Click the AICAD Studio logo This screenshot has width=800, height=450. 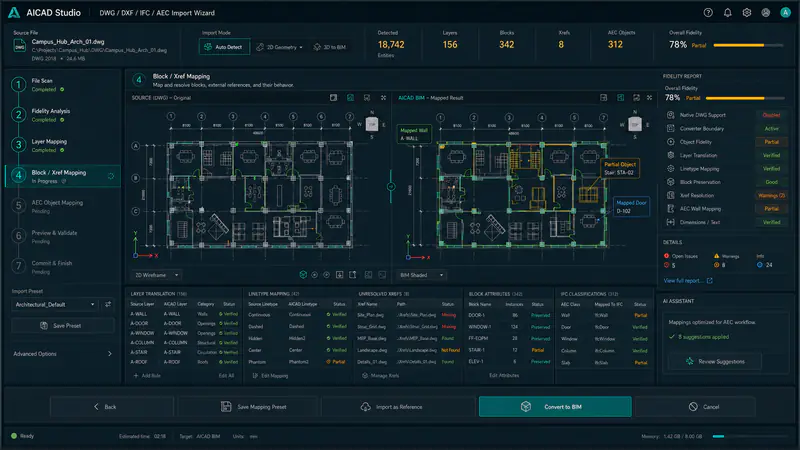(x=14, y=13)
